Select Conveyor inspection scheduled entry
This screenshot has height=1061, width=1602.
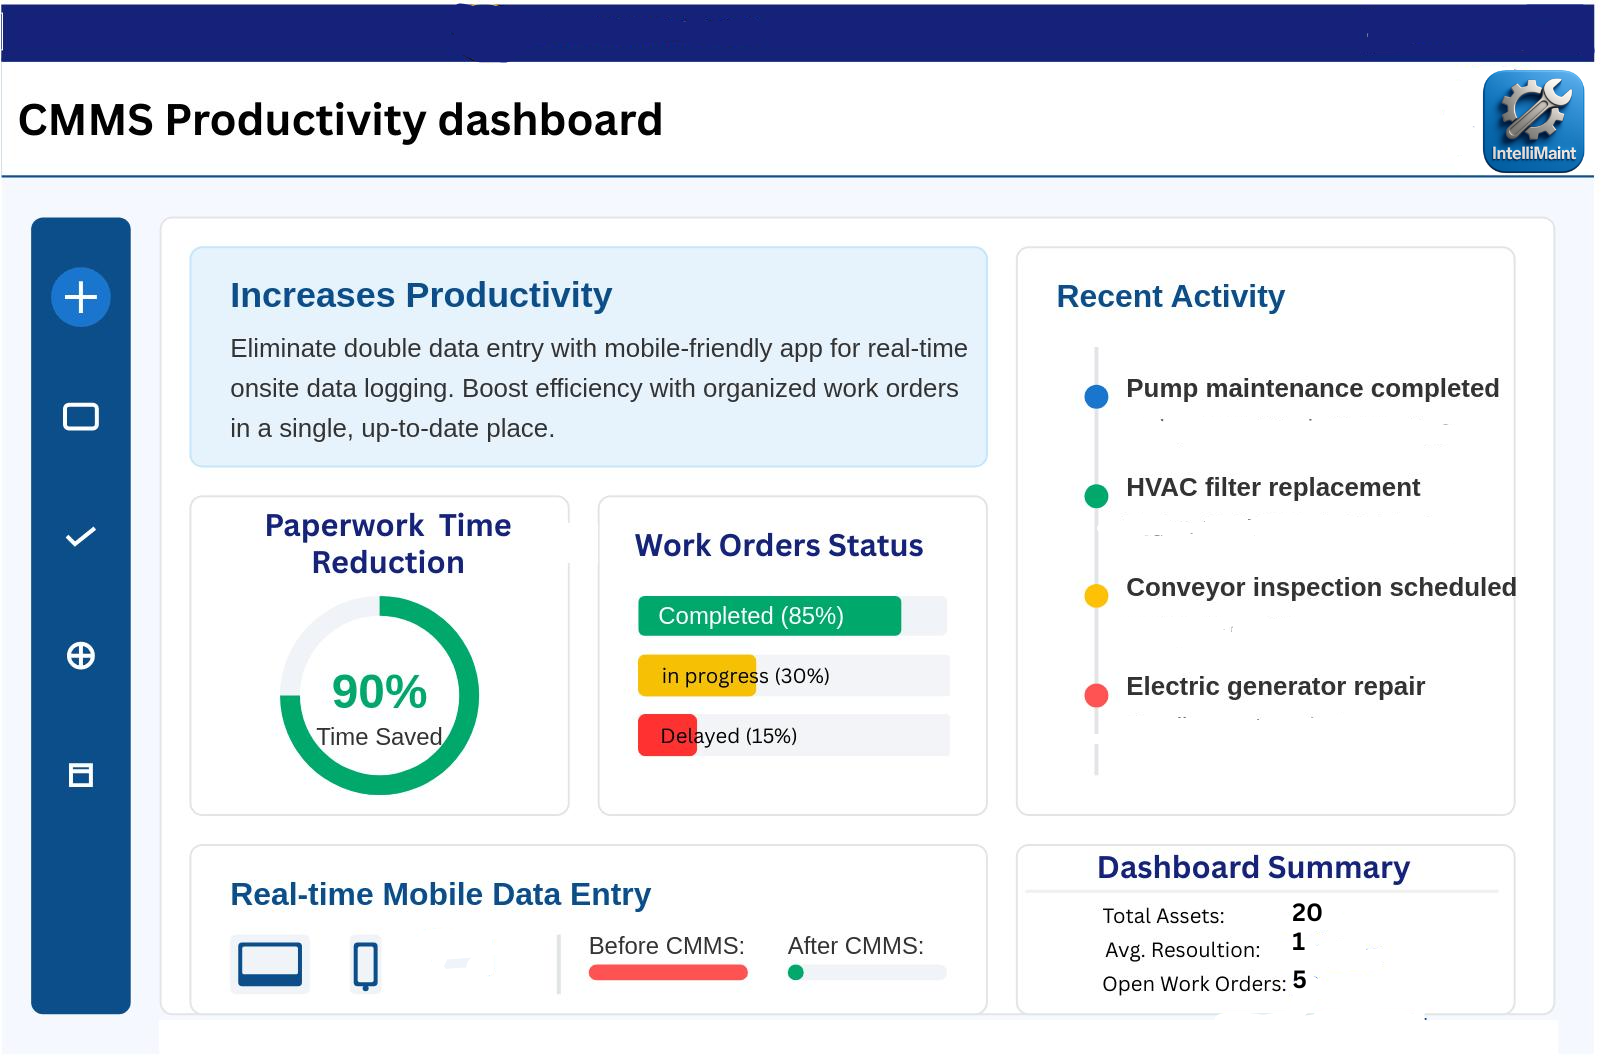tap(1320, 588)
